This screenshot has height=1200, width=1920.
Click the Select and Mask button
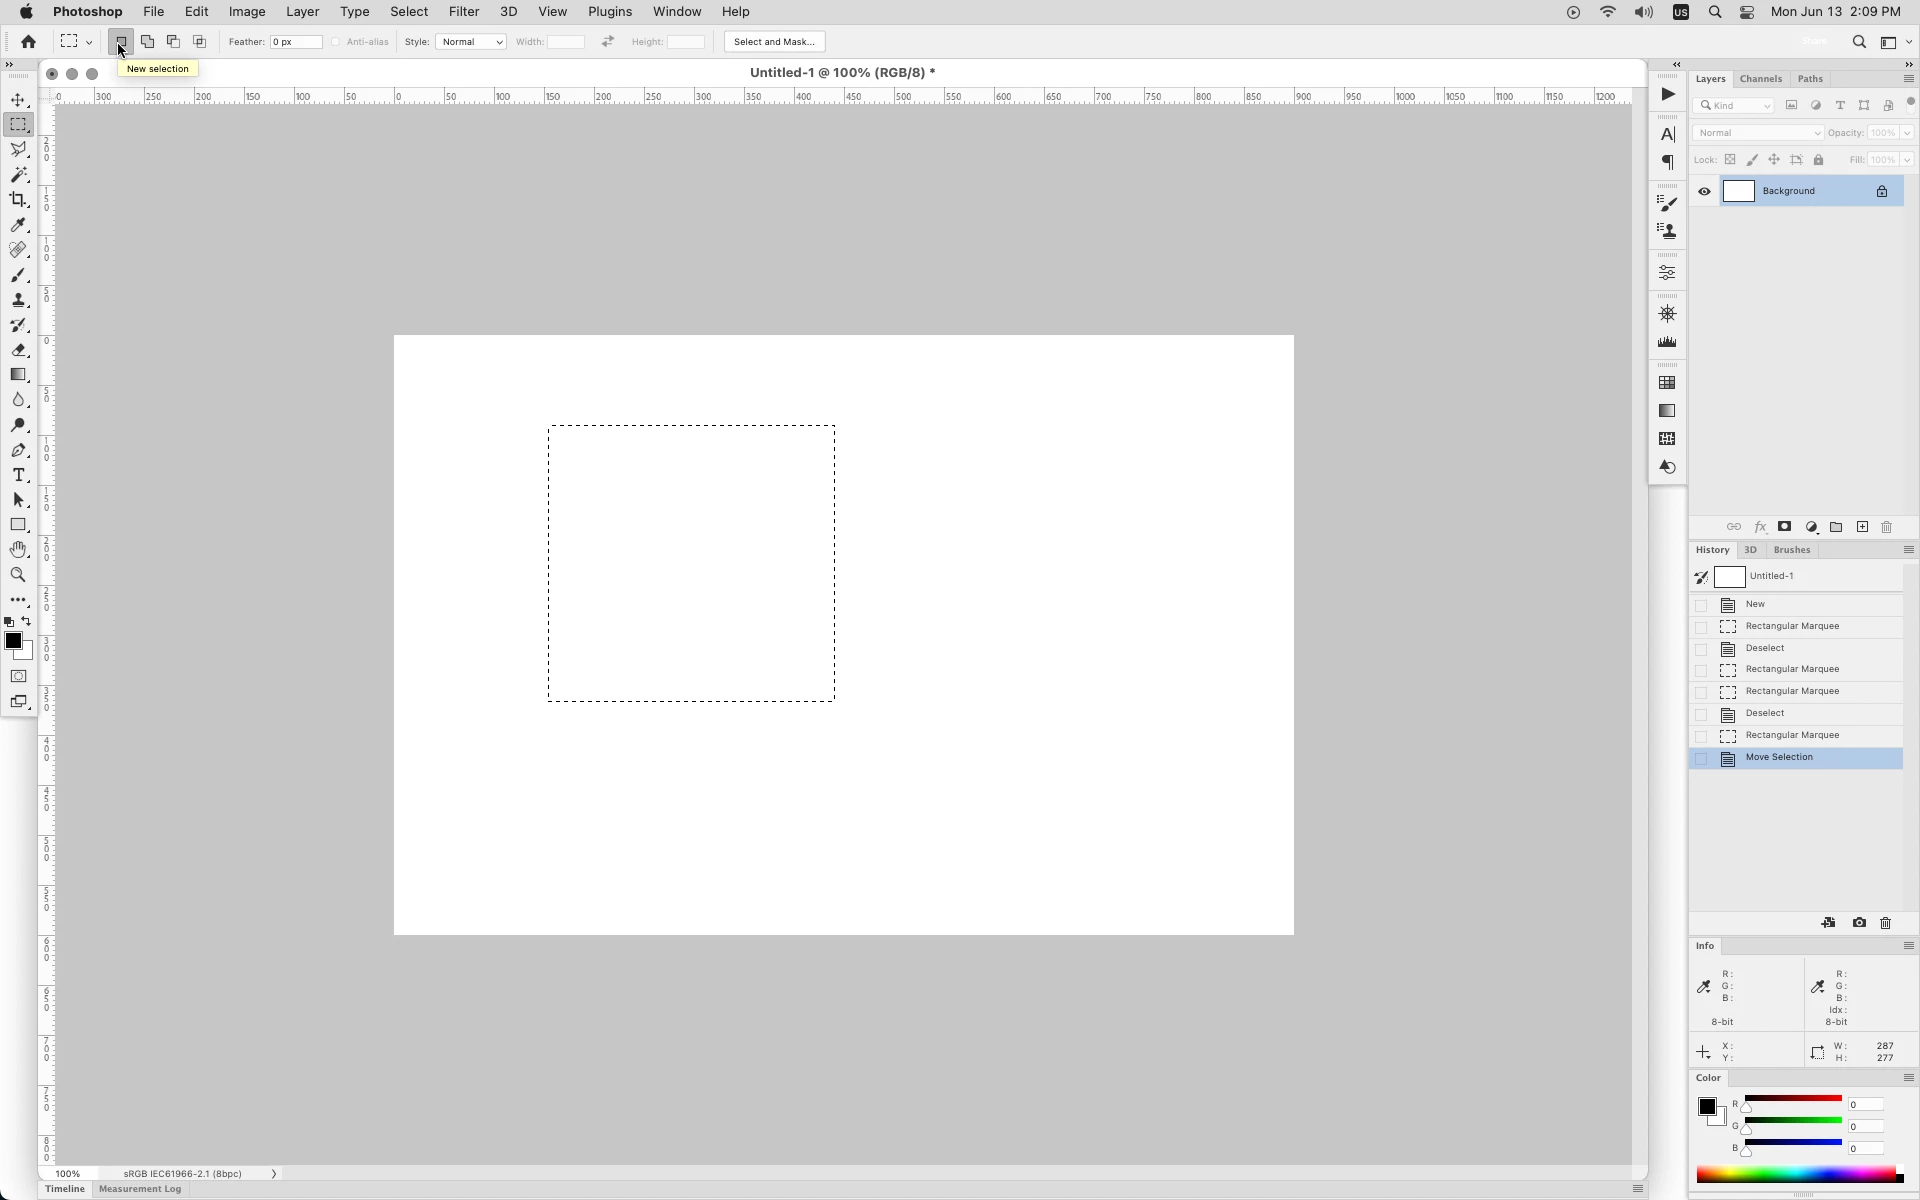774,42
